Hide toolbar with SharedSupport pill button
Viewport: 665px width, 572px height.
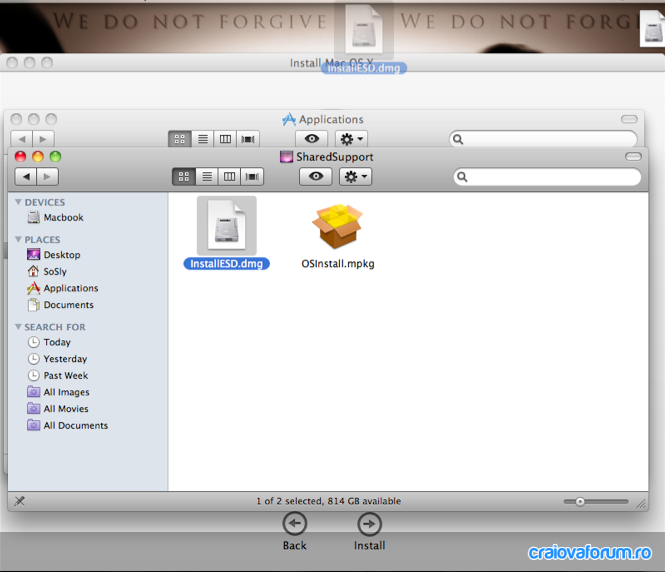pos(633,156)
